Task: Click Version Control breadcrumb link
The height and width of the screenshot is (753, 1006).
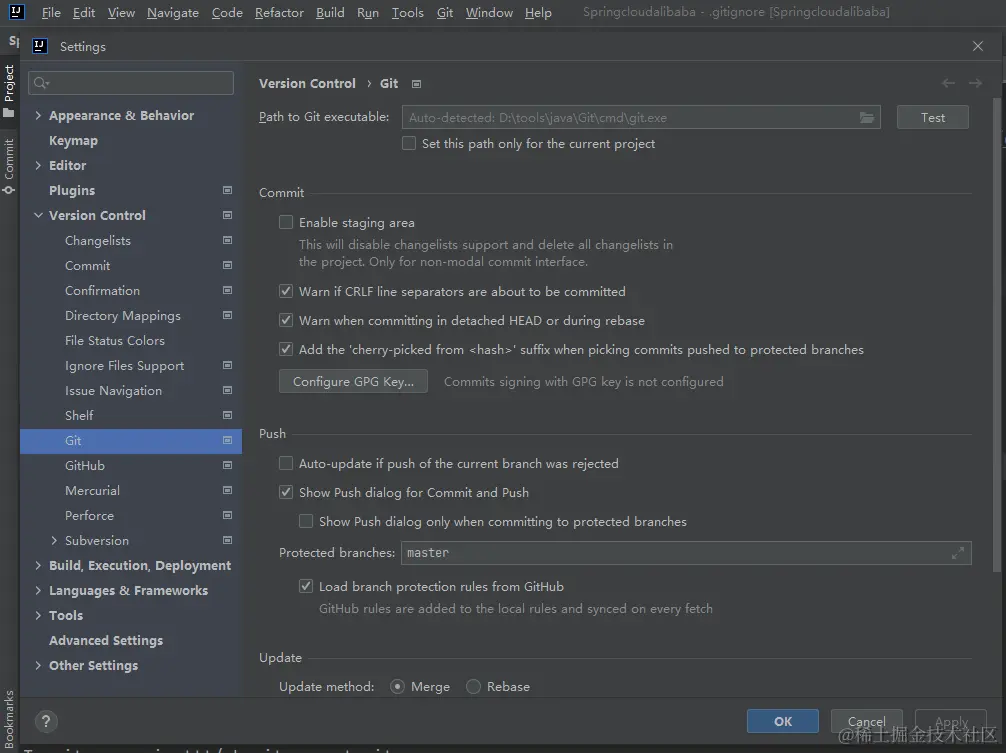Action: click(x=307, y=83)
